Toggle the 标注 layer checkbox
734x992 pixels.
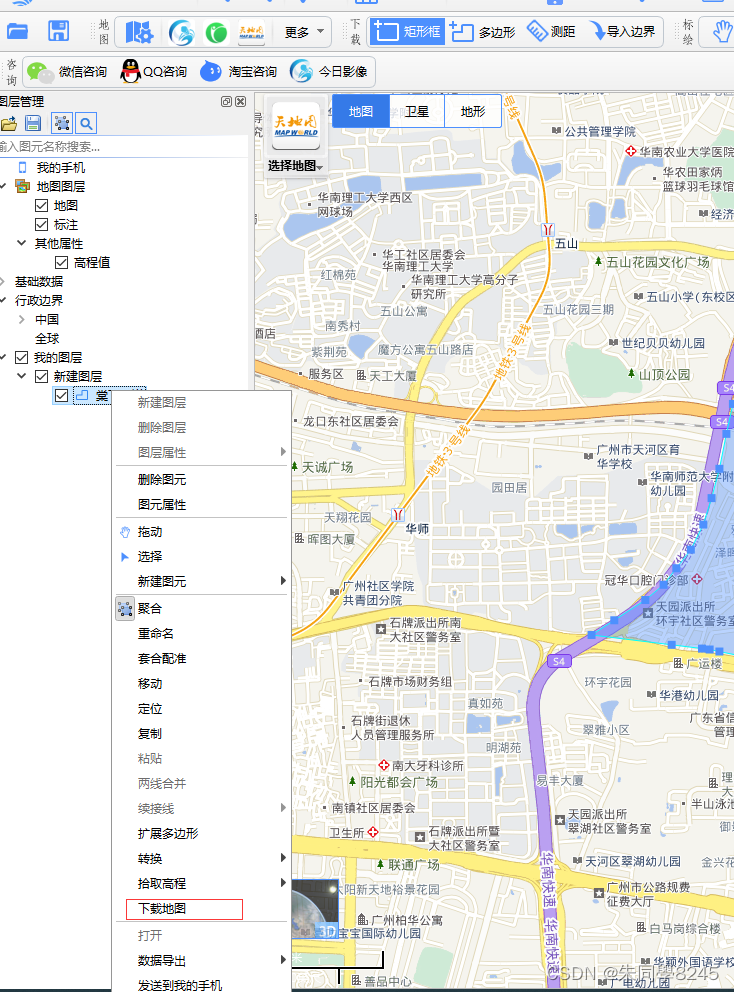tap(42, 225)
